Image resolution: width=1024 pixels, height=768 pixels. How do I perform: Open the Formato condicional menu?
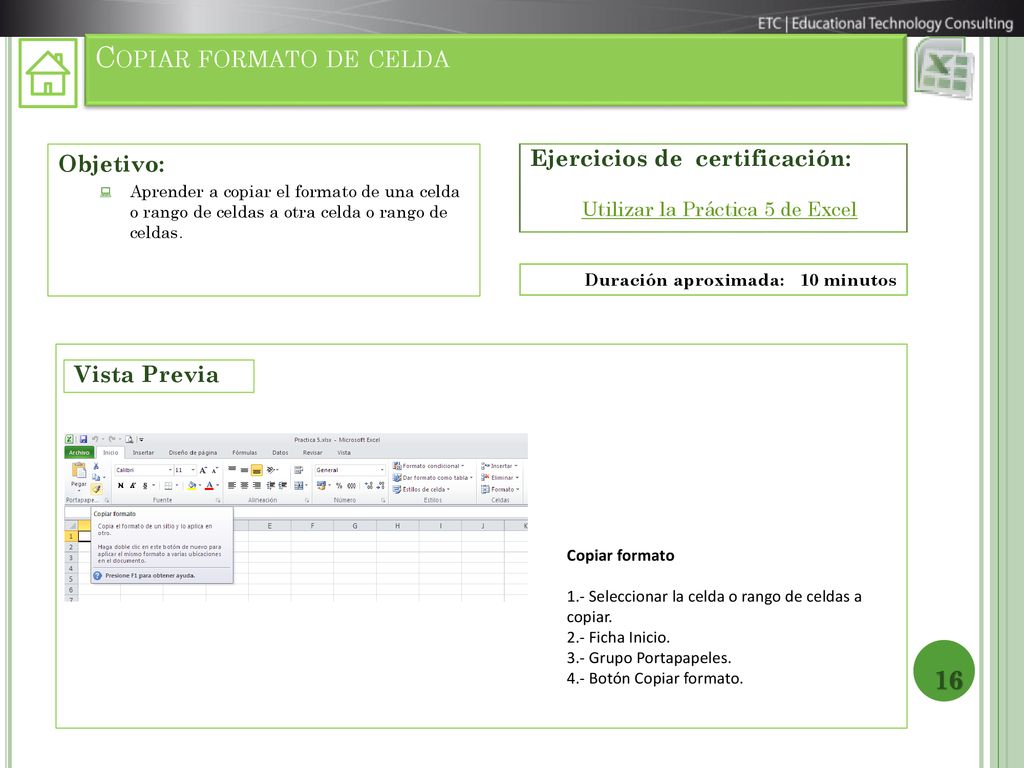[x=428, y=466]
